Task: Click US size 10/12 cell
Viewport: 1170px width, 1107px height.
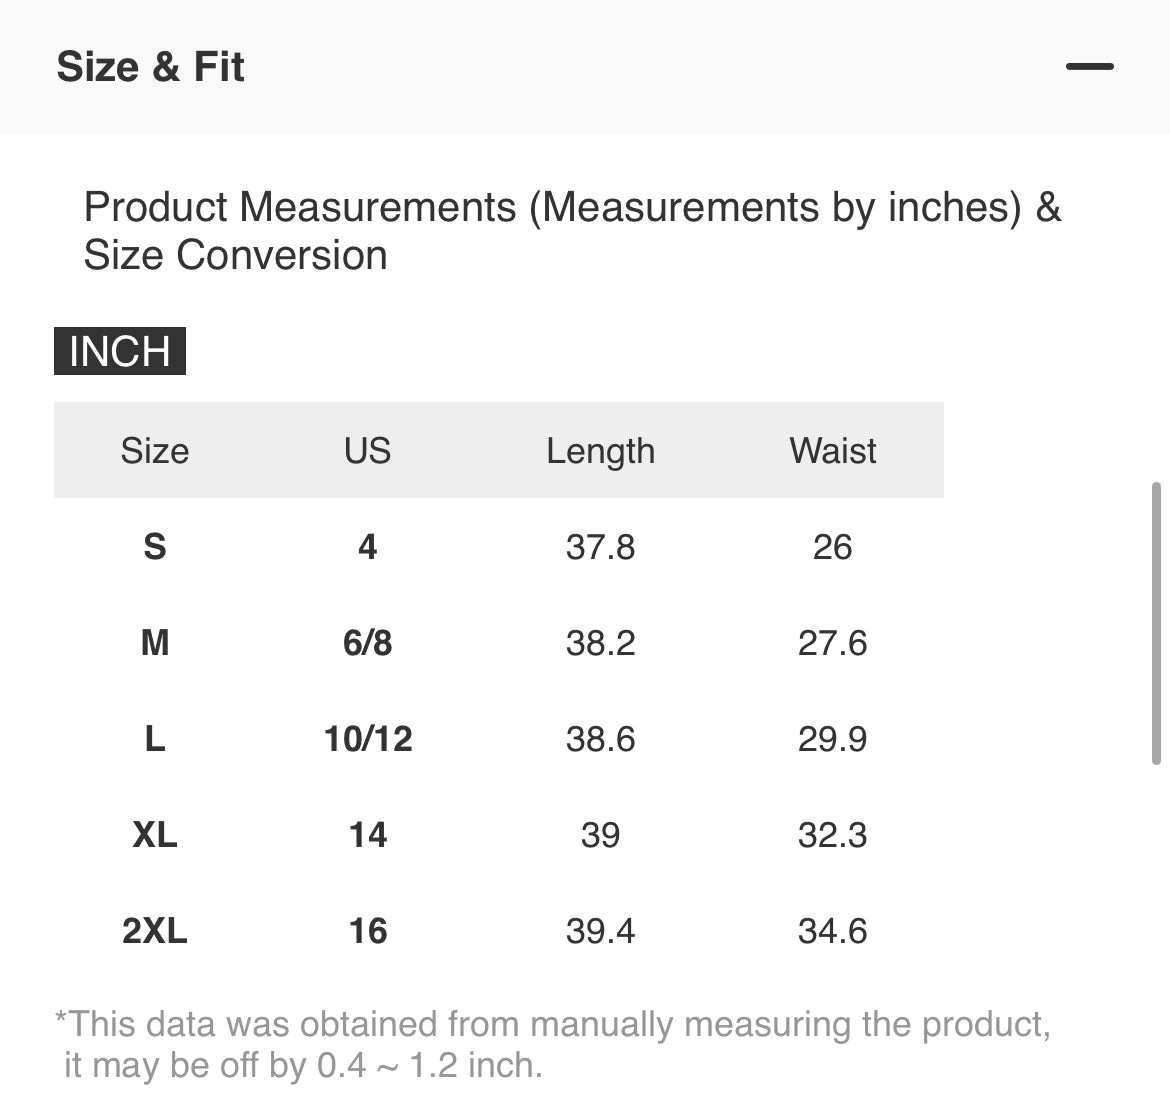Action: pos(367,739)
